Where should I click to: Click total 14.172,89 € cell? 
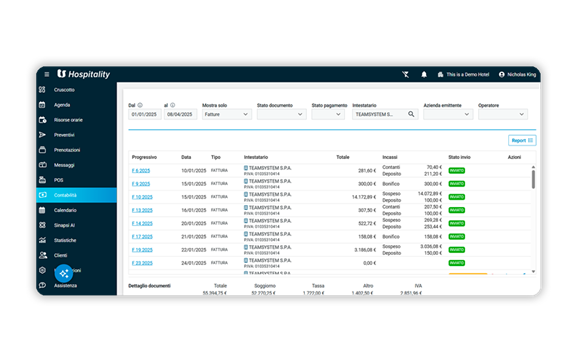pos(364,197)
